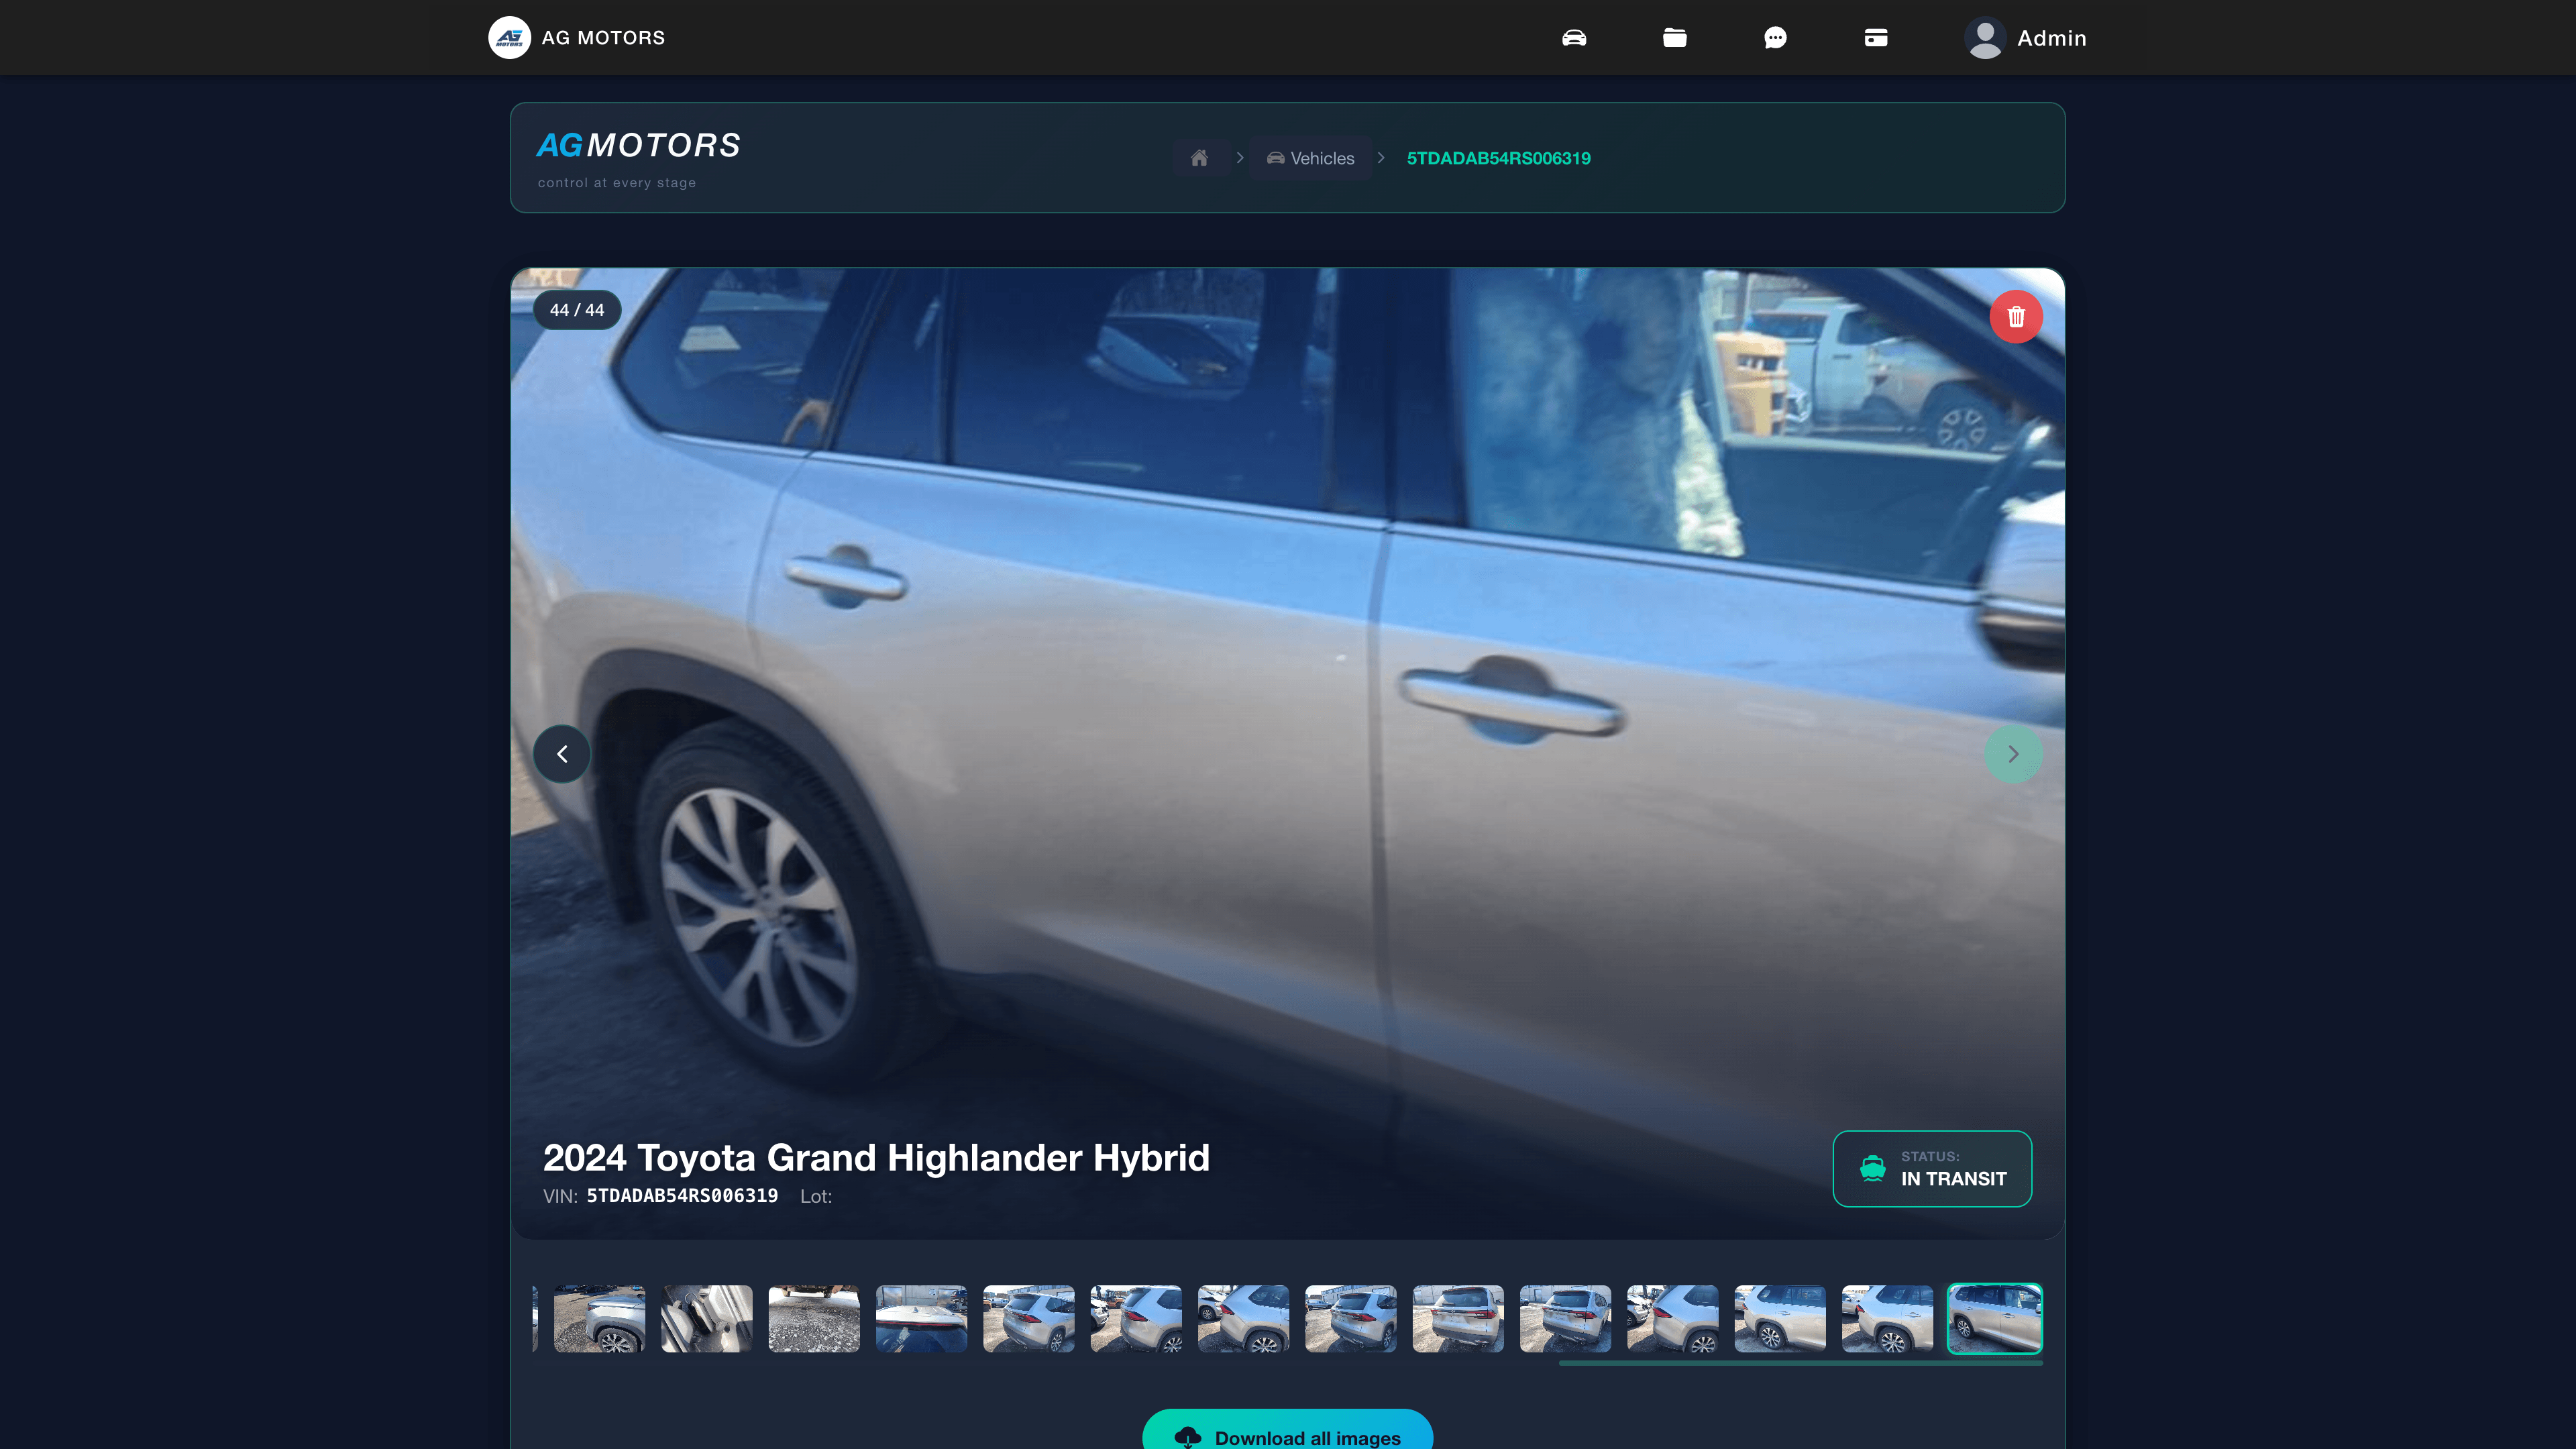Select the highlighted current thumbnail
This screenshot has width=2576, height=1449.
coord(1995,1318)
